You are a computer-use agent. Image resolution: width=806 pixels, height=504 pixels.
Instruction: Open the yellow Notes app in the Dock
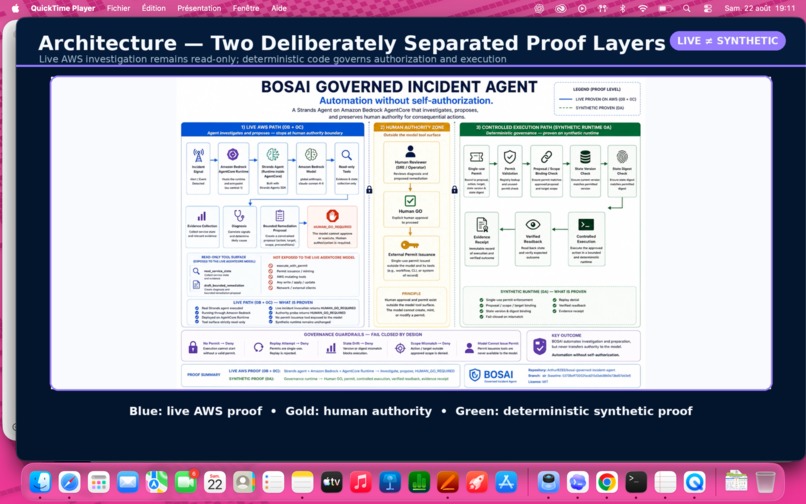(302, 482)
